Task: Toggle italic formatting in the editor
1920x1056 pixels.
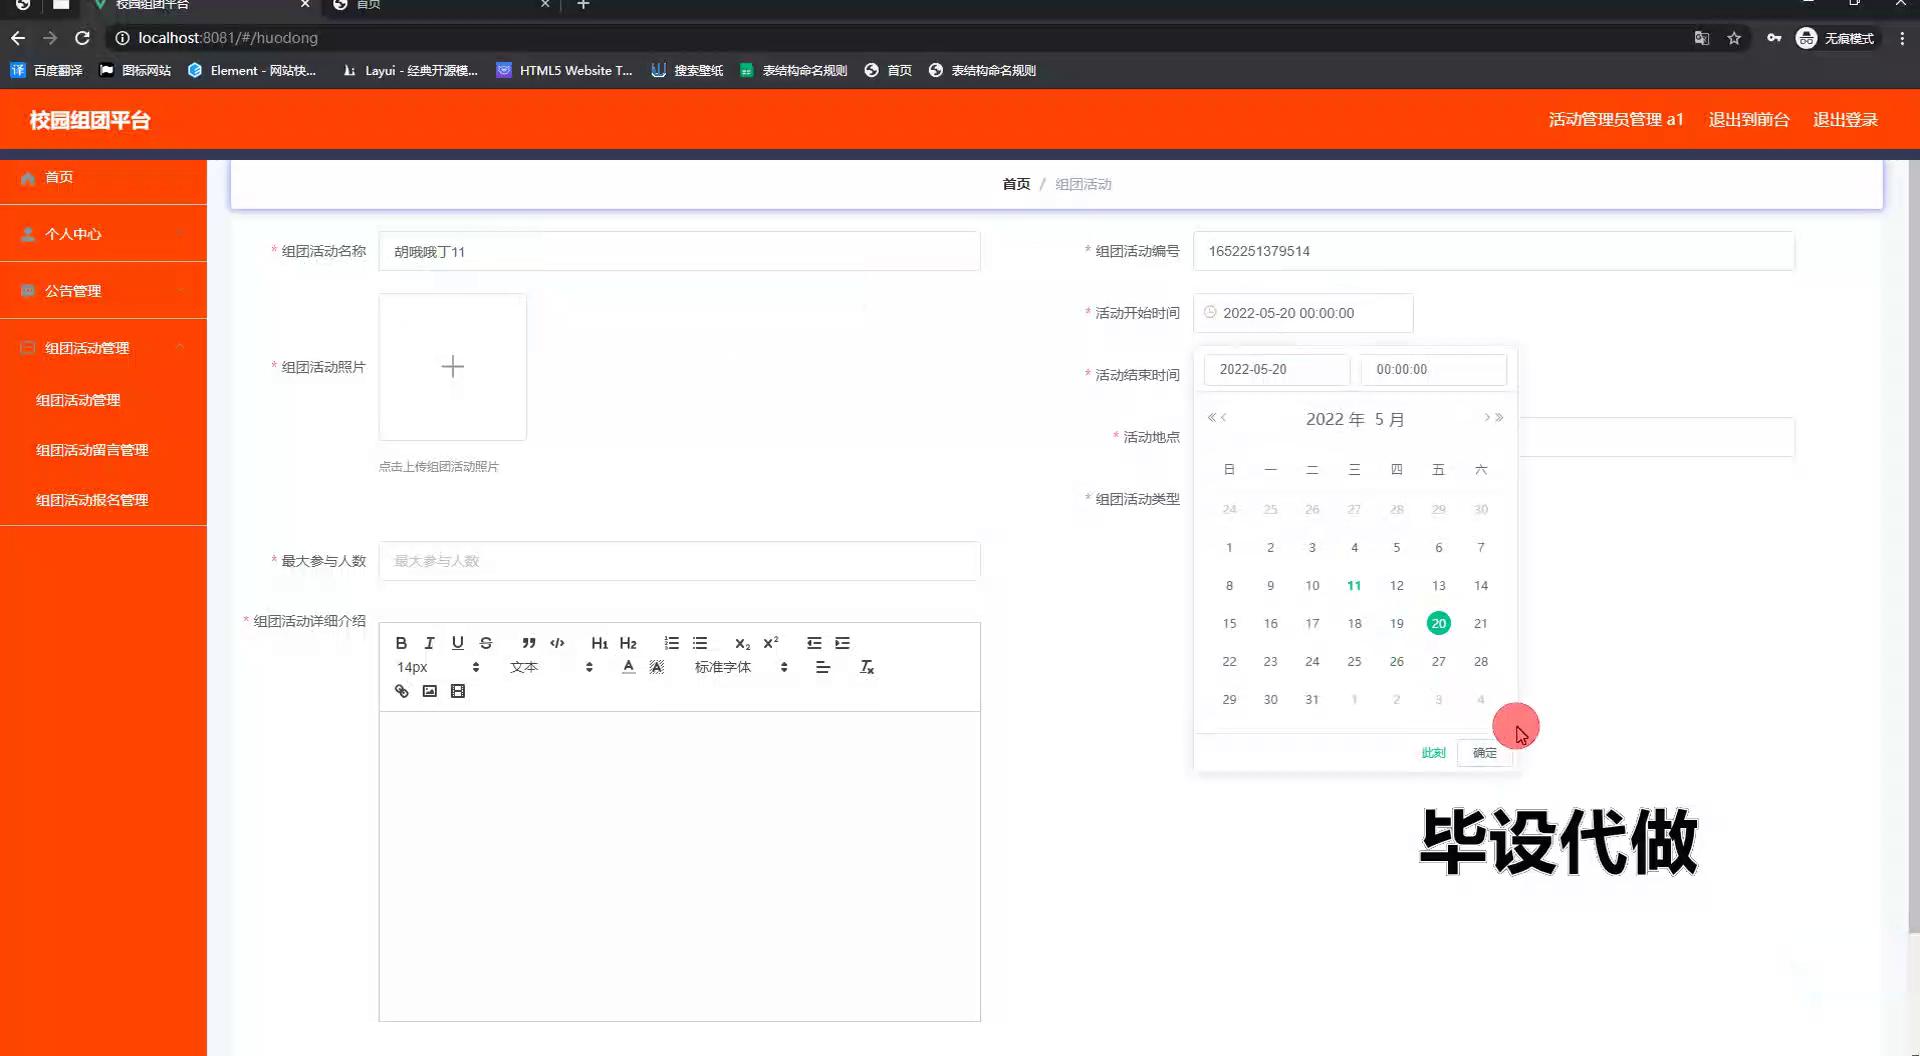Action: tap(429, 643)
